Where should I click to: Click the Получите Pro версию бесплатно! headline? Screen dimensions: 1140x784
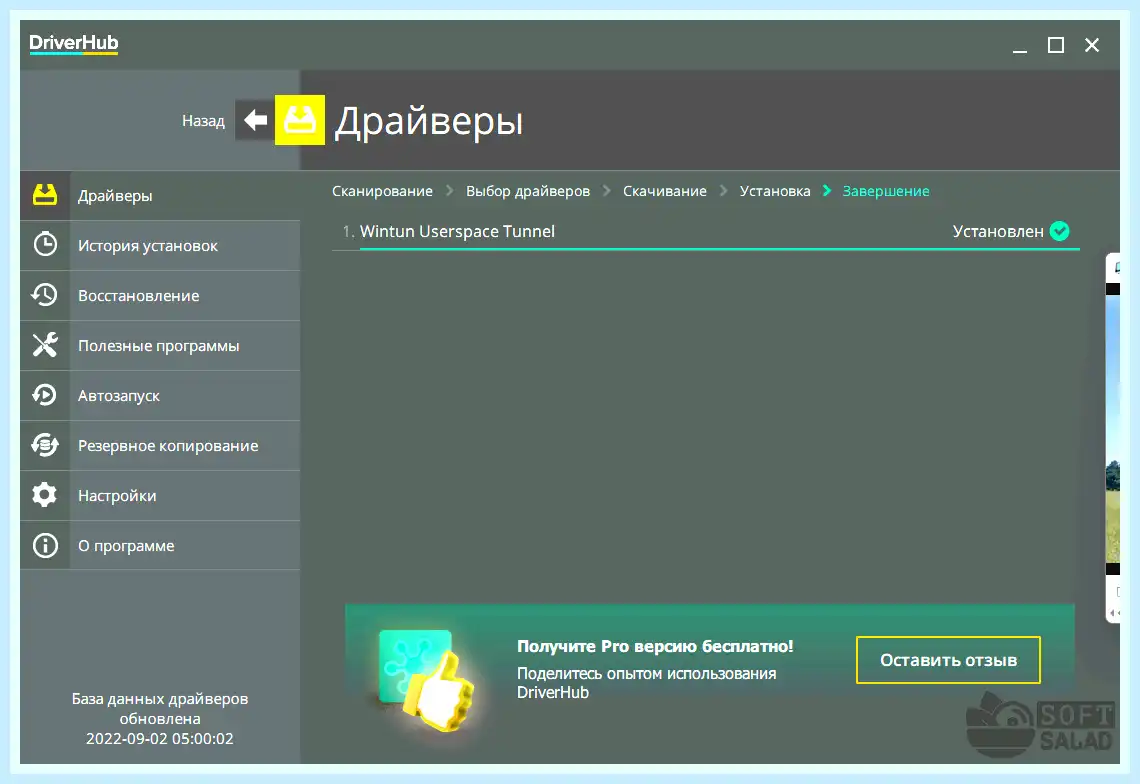tap(655, 646)
